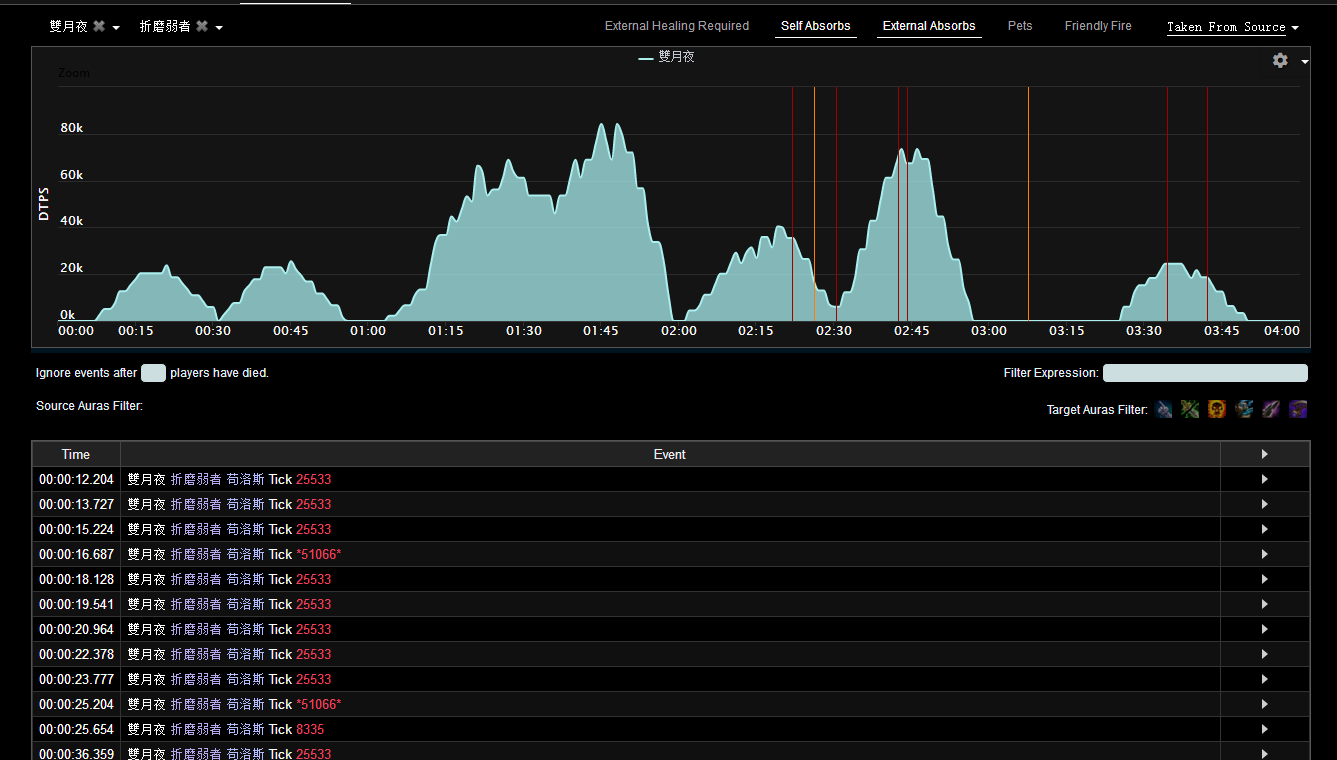Click the dark marker line near 03:35
This screenshot has width=1337, height=760.
point(1167,203)
